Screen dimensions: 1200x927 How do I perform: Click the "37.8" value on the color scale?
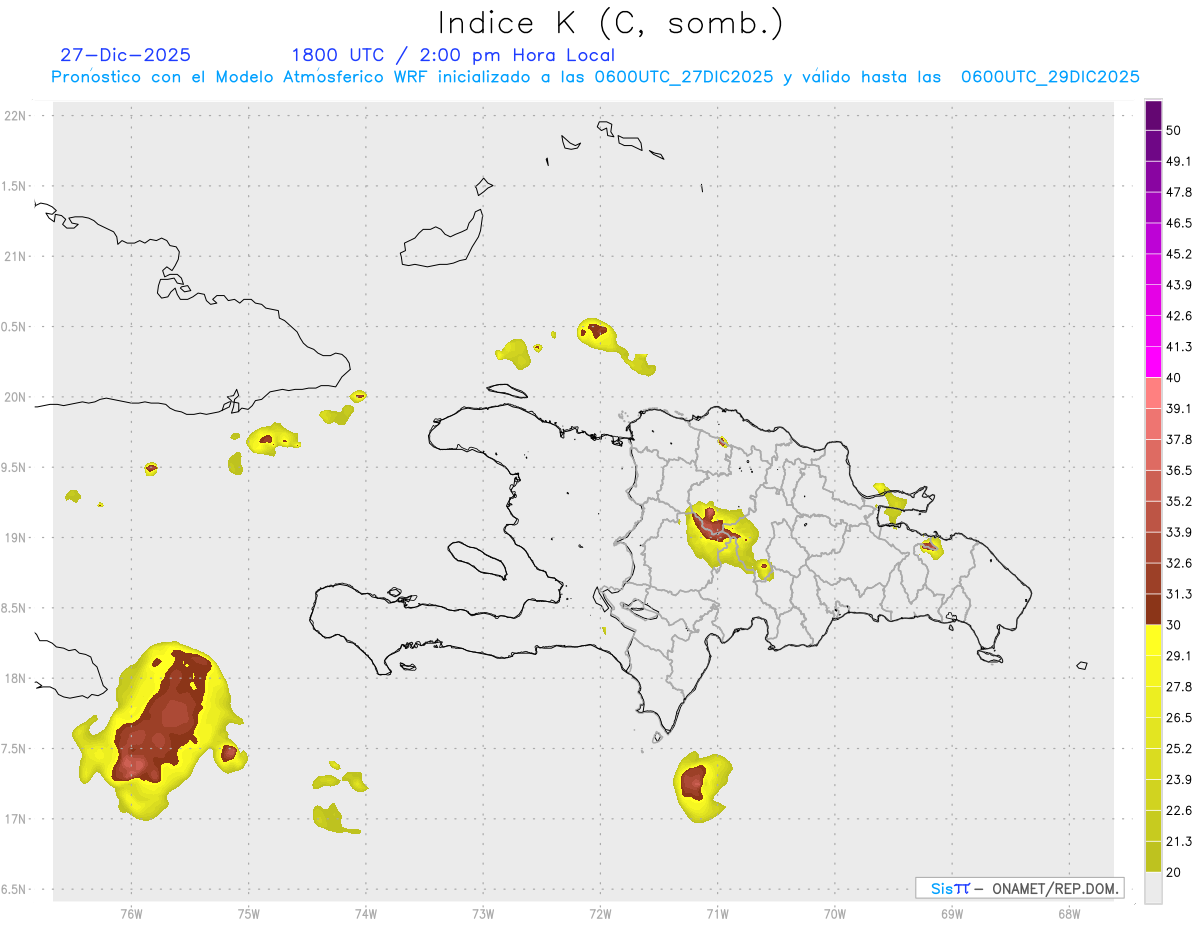click(1179, 439)
